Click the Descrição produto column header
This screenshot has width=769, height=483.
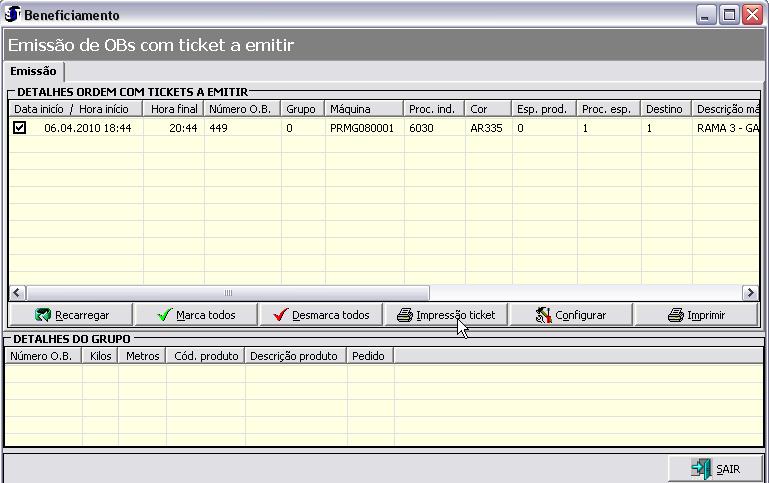click(x=295, y=355)
